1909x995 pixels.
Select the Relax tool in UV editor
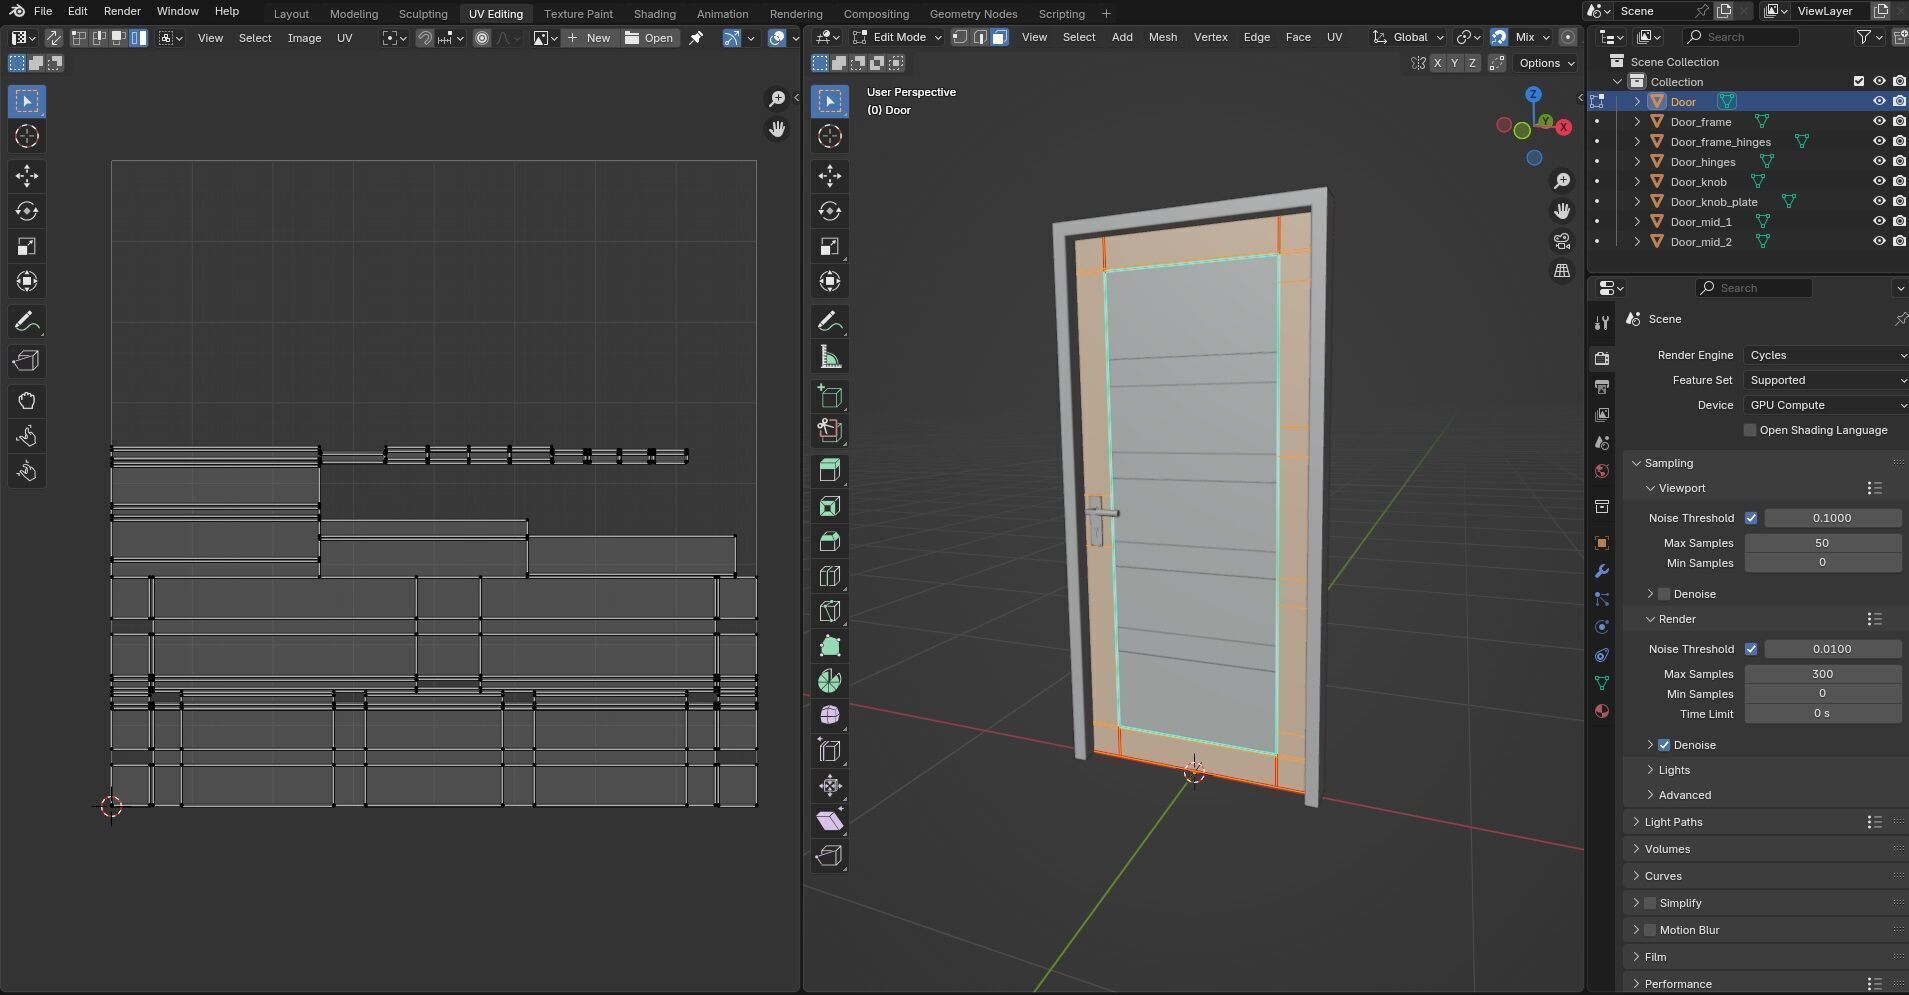click(27, 436)
